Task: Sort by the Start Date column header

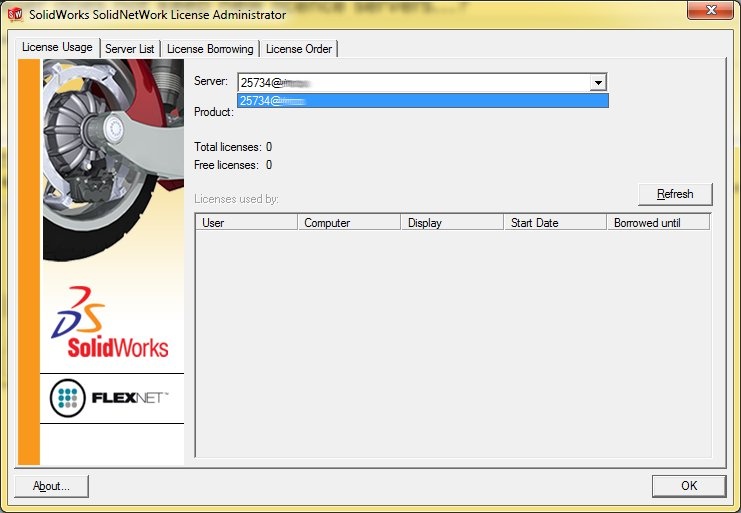Action: coord(555,222)
